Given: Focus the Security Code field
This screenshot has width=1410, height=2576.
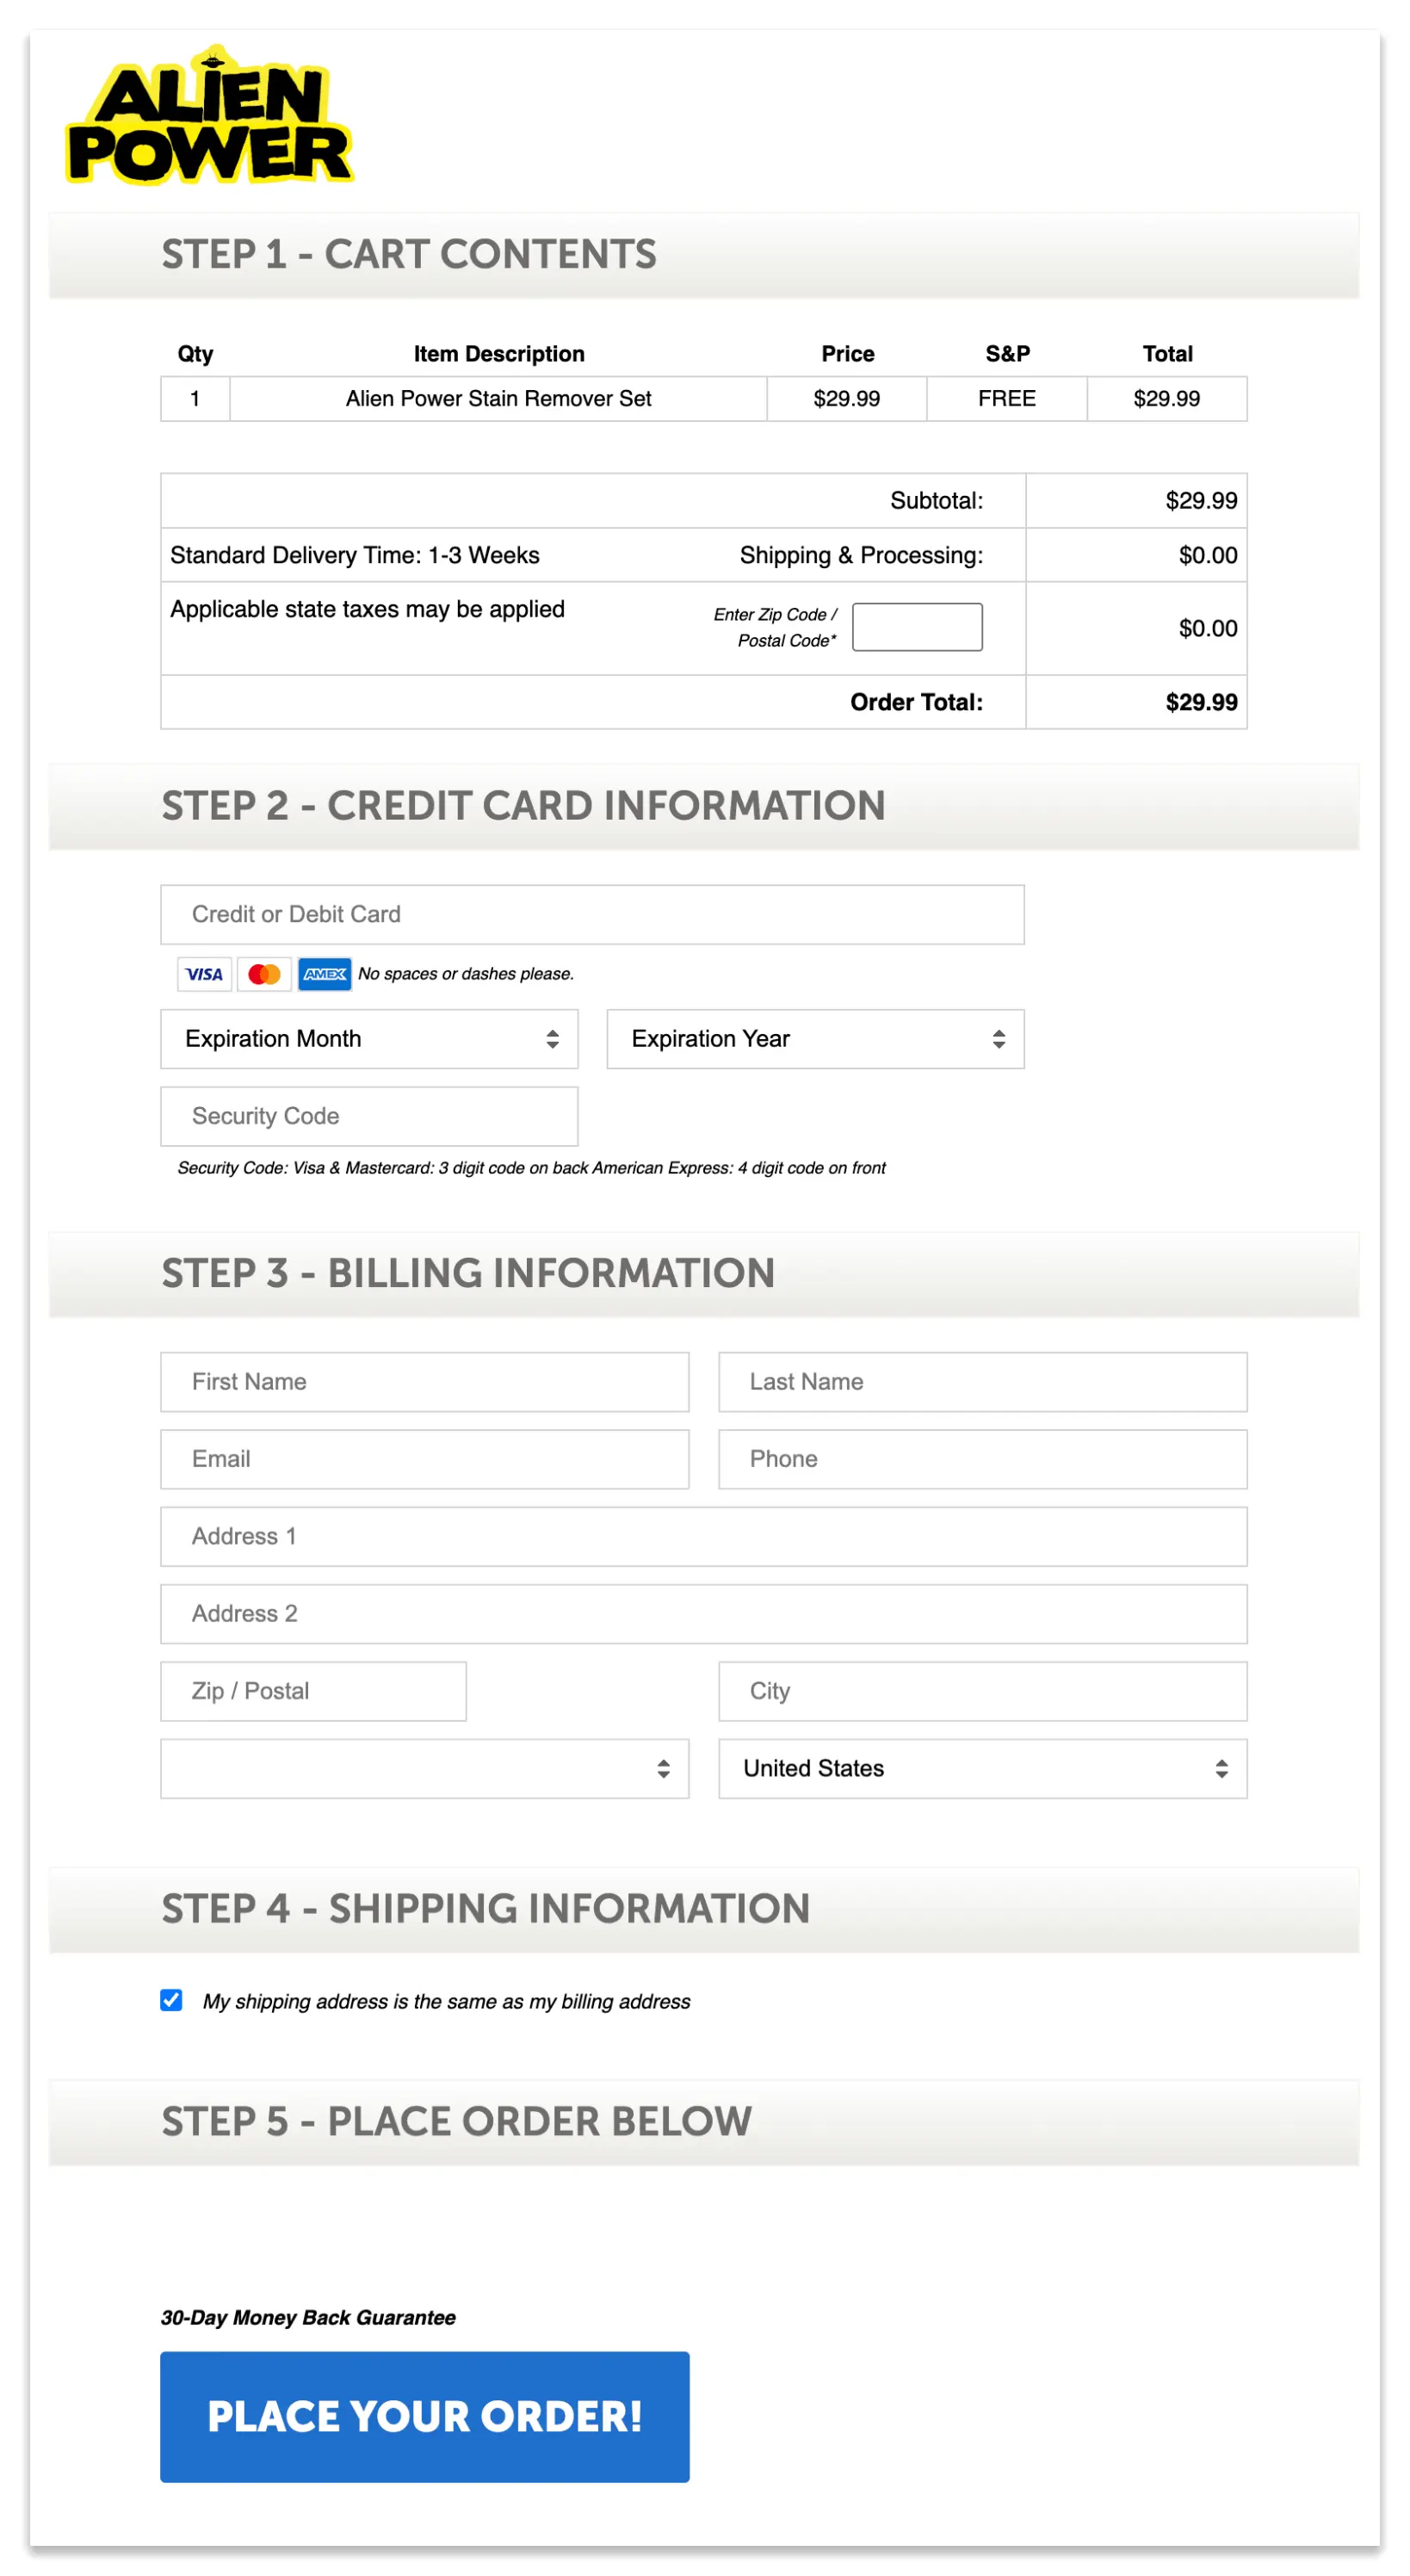Looking at the screenshot, I should pyautogui.click(x=369, y=1116).
